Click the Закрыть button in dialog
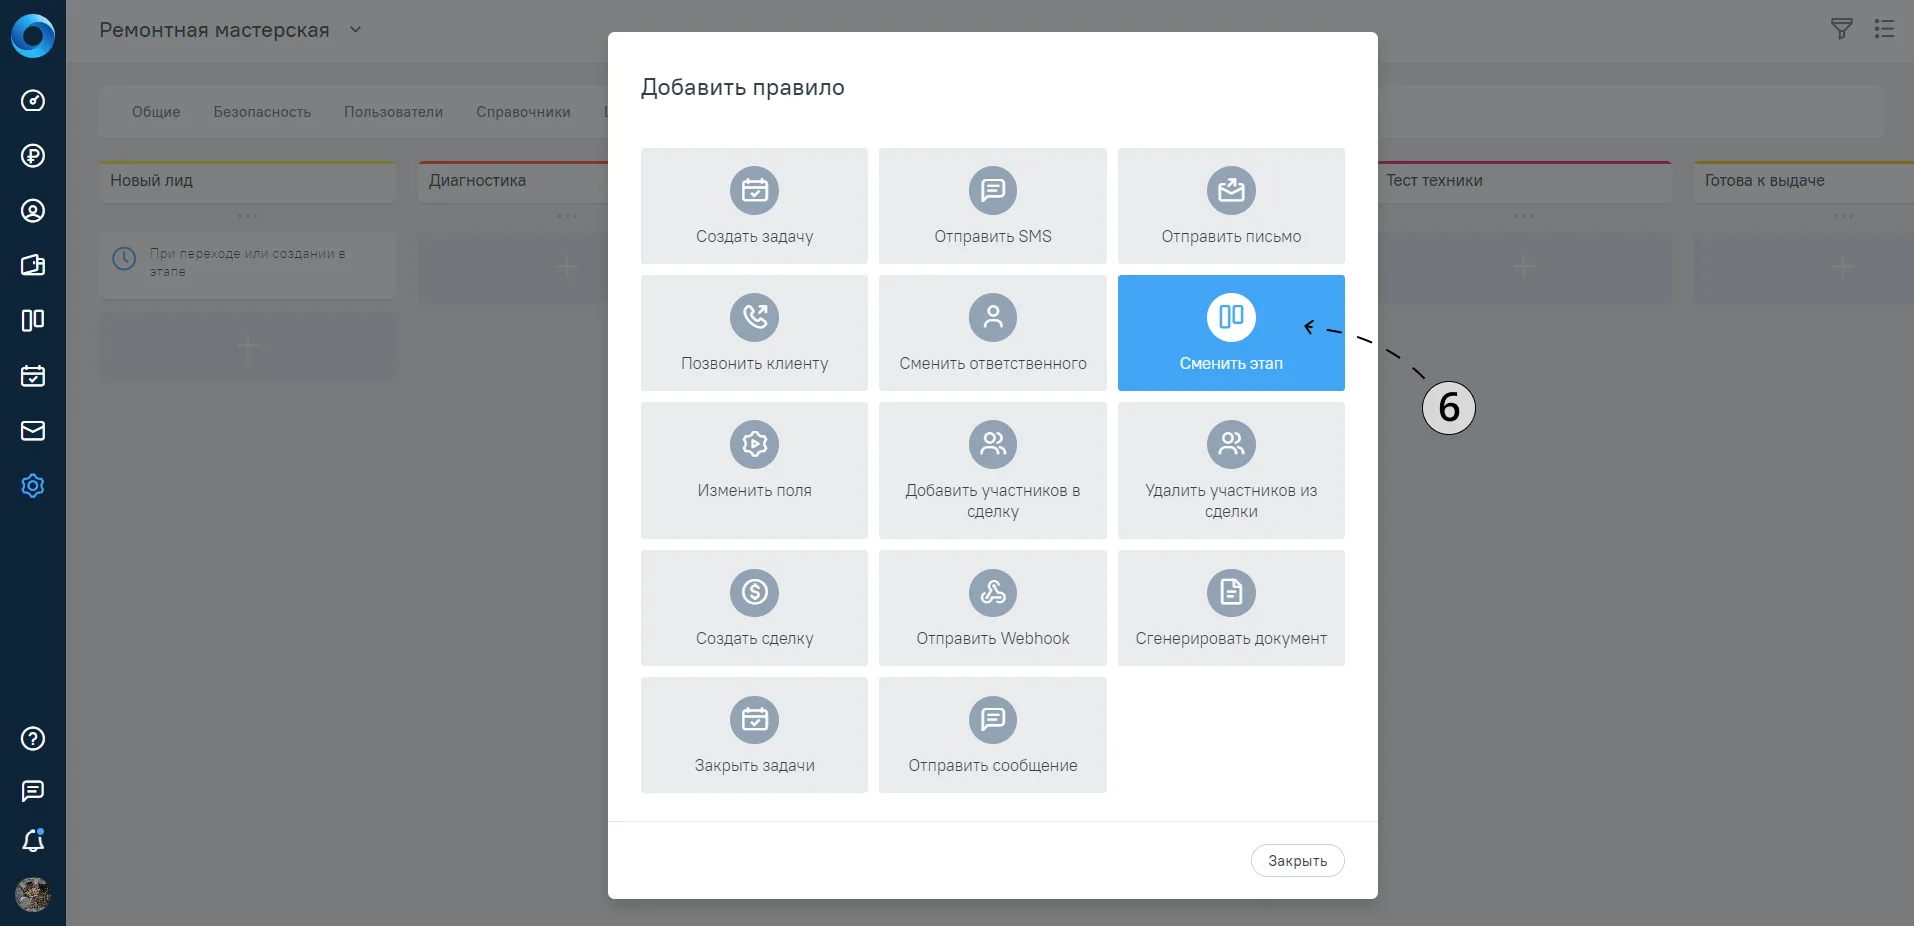The image size is (1914, 926). 1297,861
